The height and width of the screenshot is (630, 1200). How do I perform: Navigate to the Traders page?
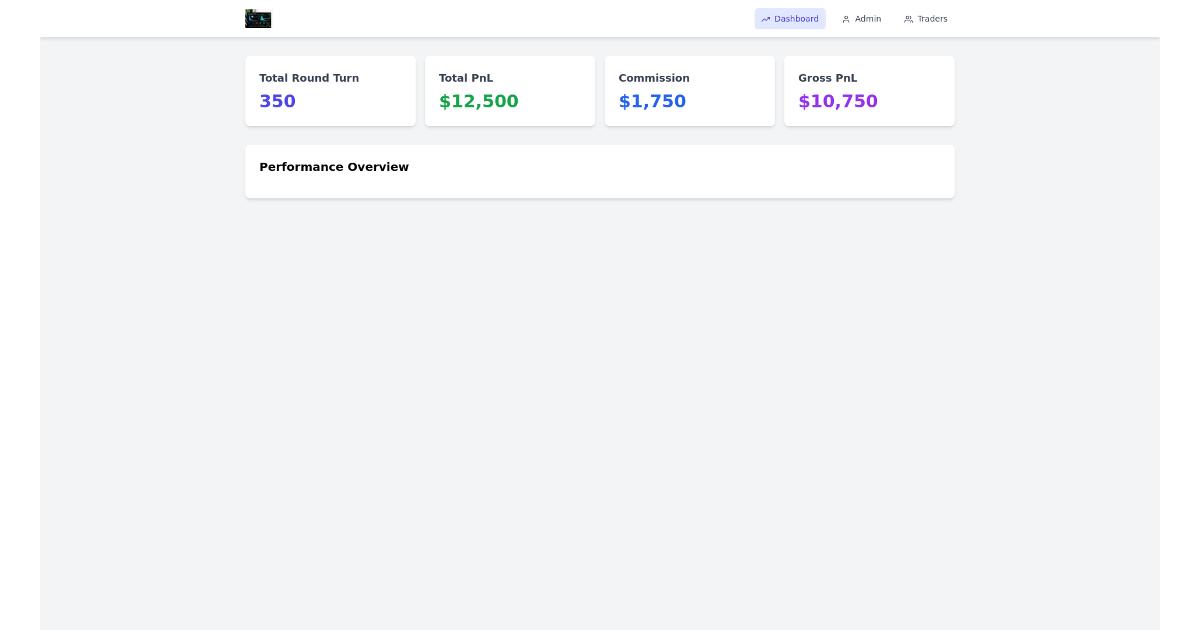[x=925, y=18]
